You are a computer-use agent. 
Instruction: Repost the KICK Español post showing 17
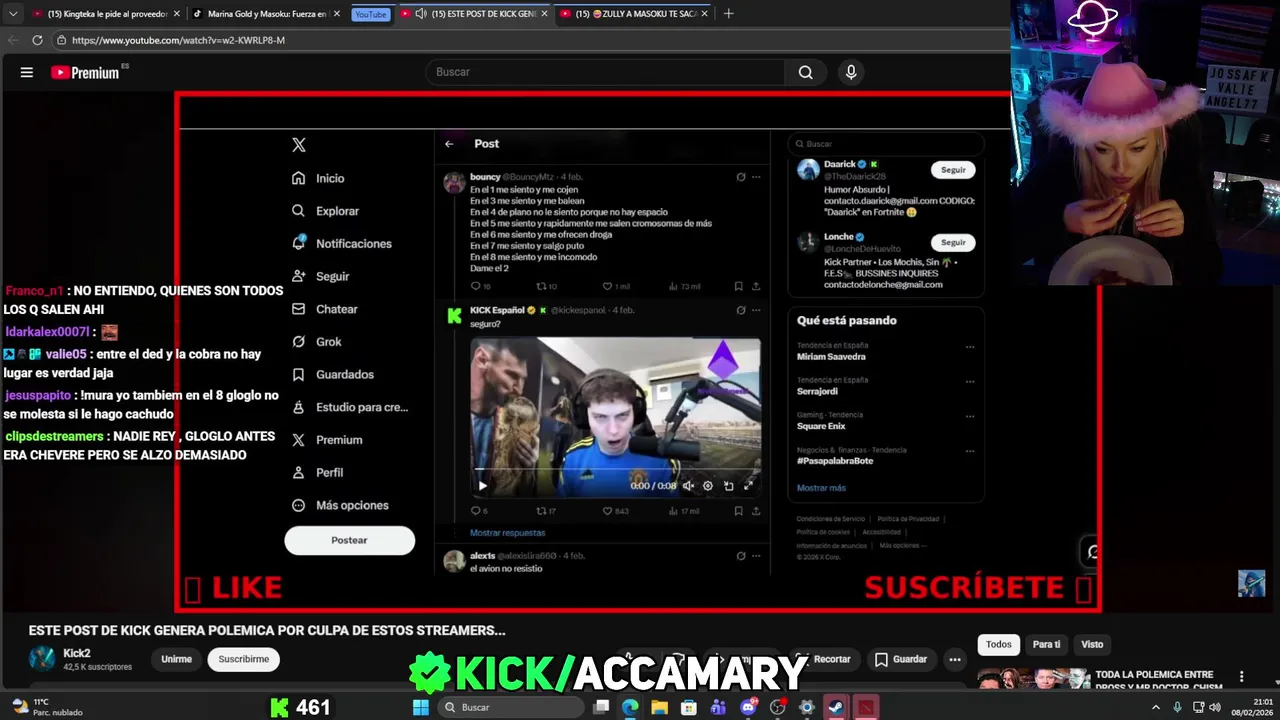546,511
